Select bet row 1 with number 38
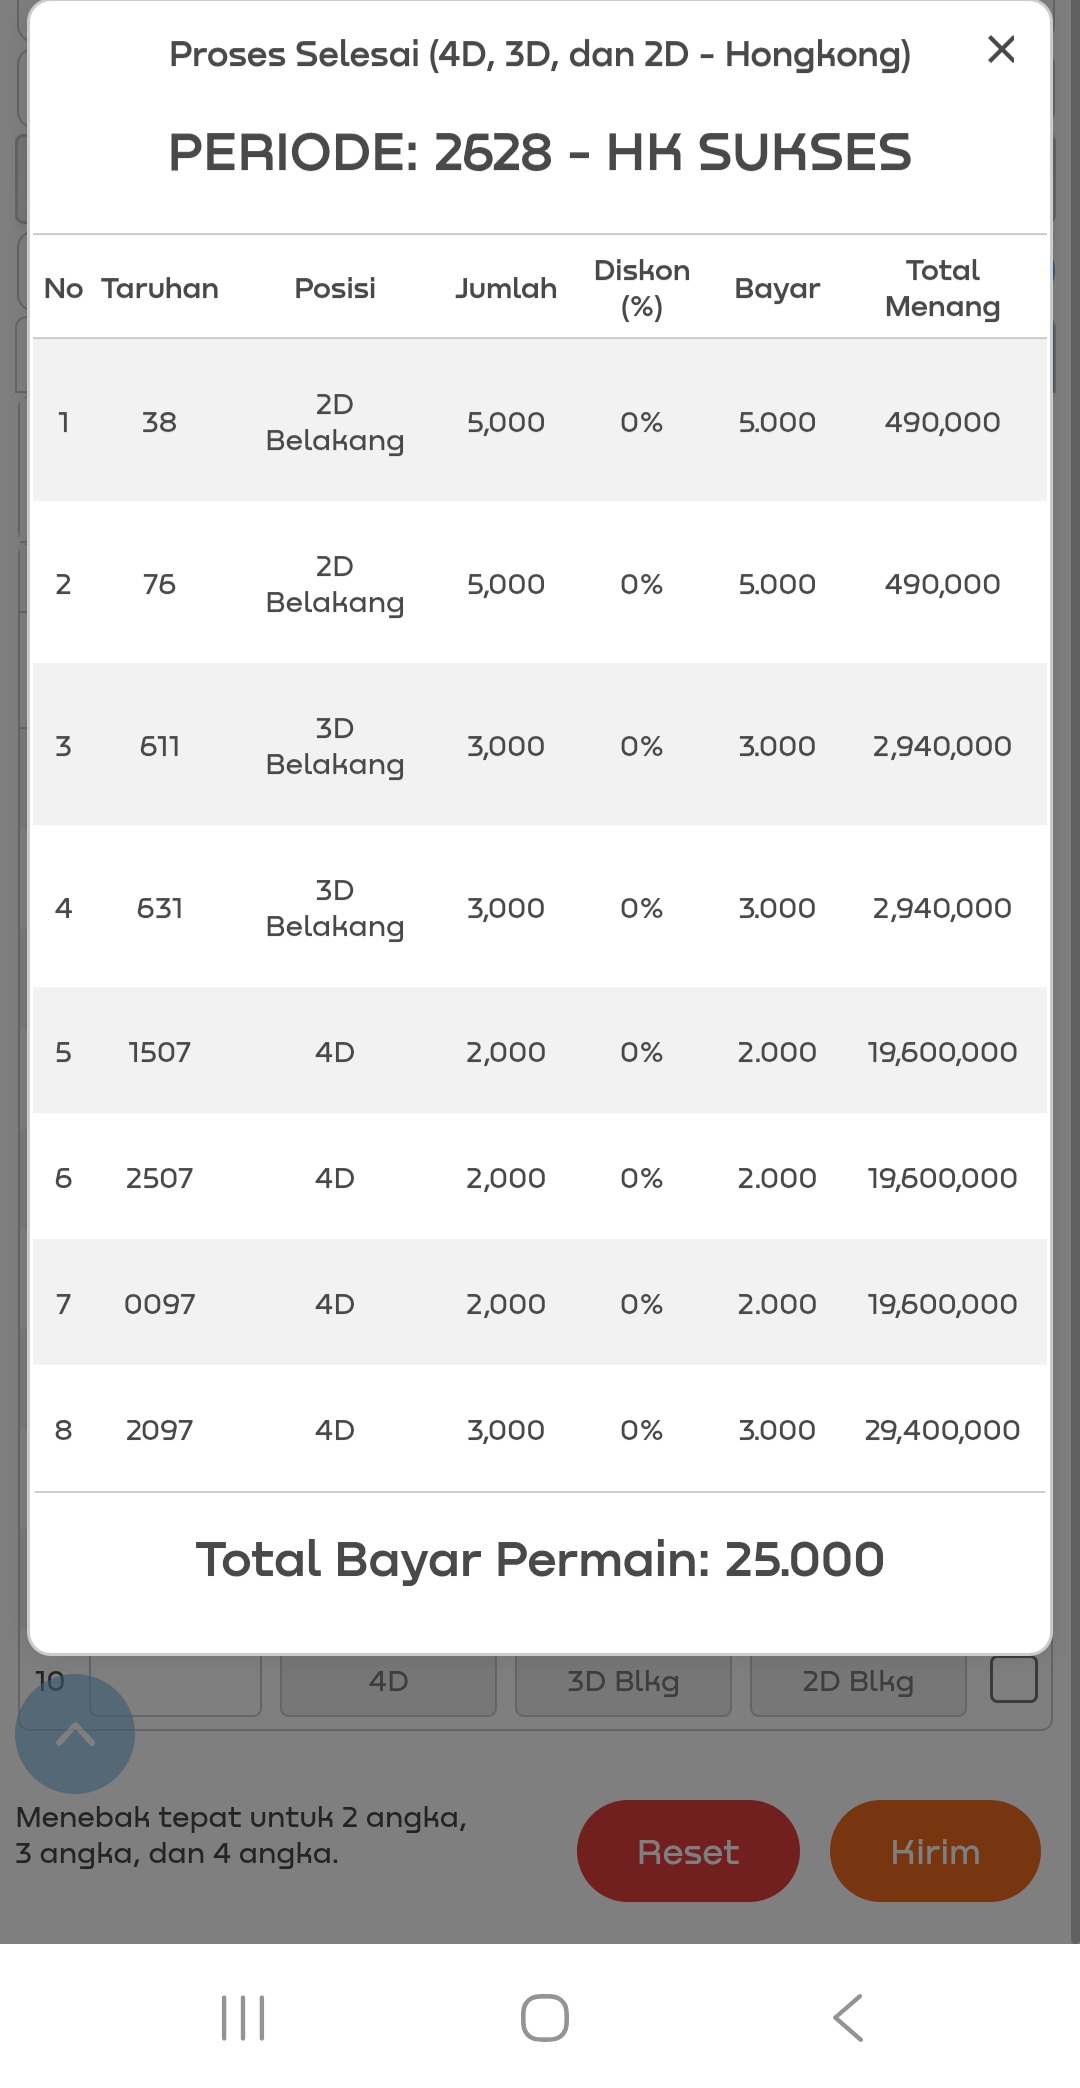Viewport: 1080px width, 2088px height. click(159, 422)
